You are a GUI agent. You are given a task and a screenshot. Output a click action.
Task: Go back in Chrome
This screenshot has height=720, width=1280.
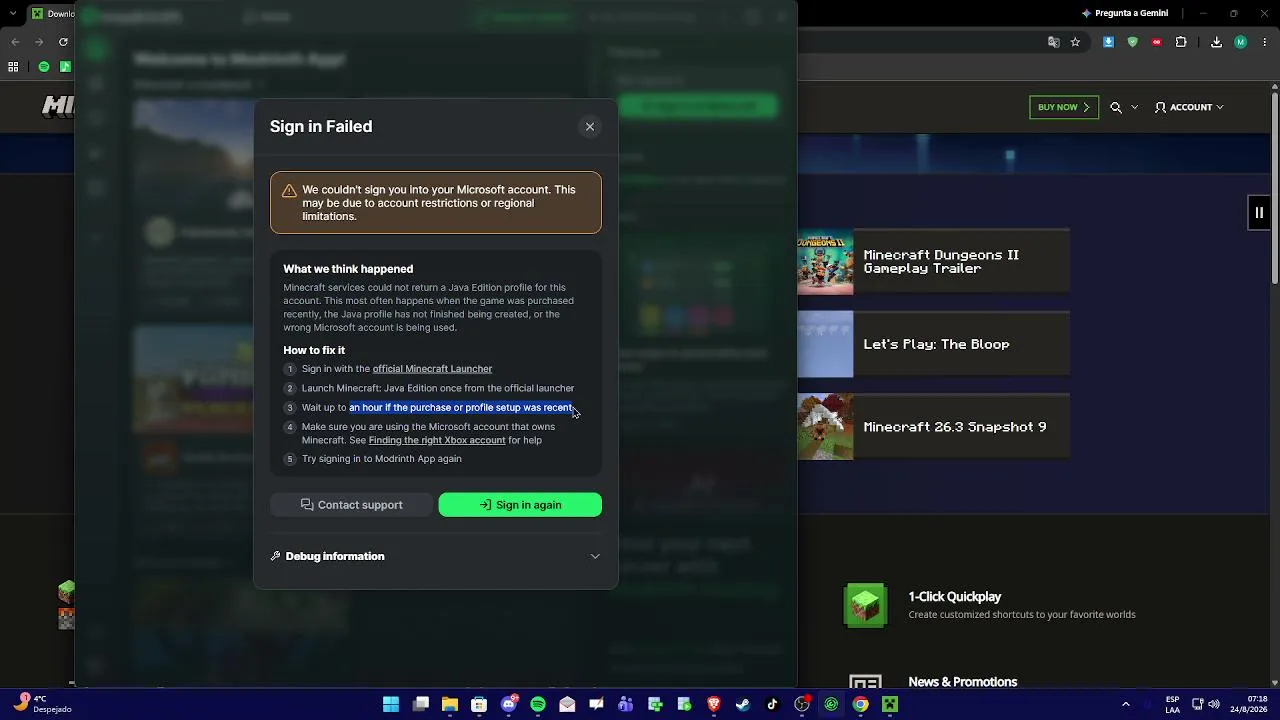(x=15, y=42)
